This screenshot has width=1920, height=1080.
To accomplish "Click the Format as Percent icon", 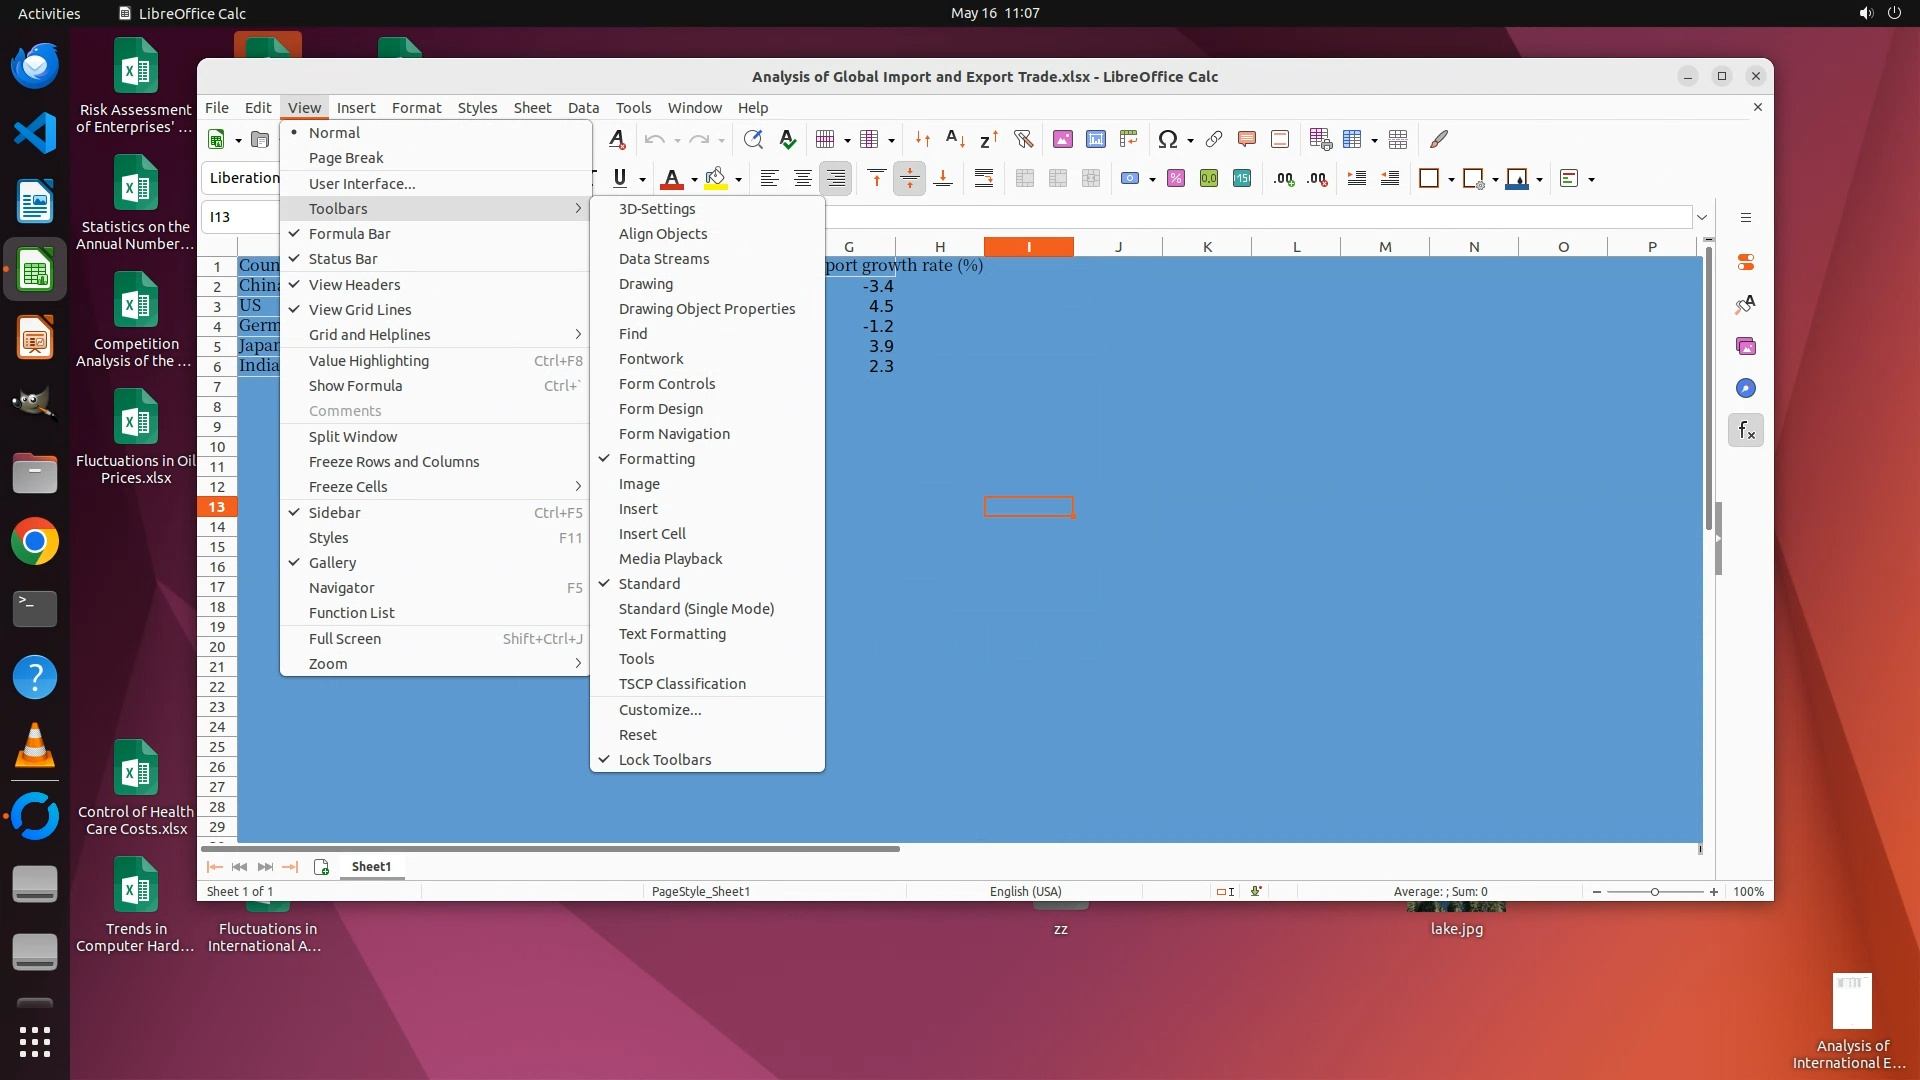I will (1176, 179).
